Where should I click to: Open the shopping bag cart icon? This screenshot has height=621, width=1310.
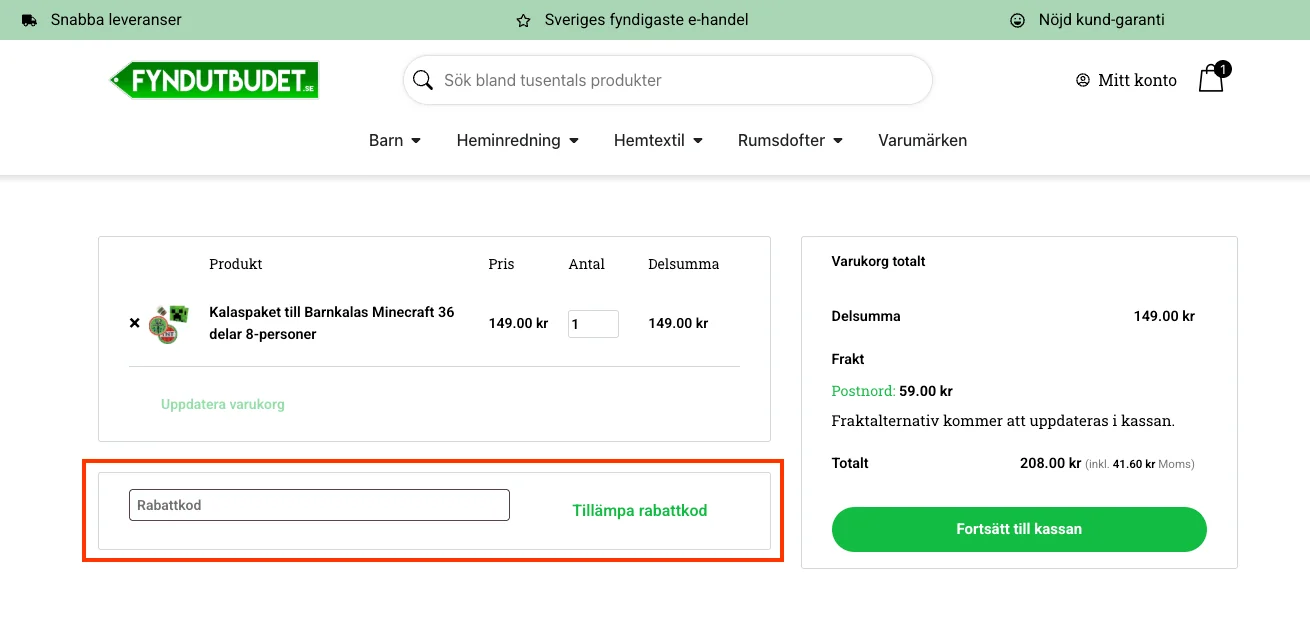coord(1210,78)
